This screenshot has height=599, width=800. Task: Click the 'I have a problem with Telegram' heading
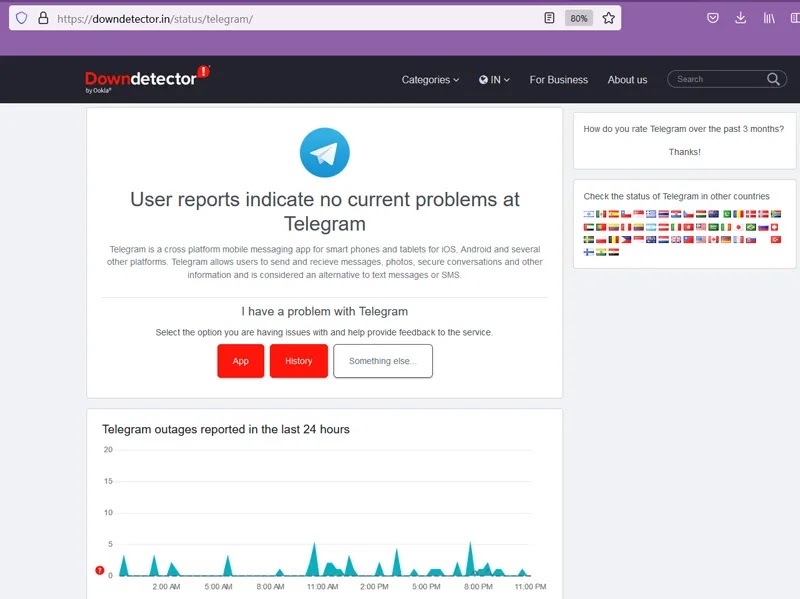(x=324, y=311)
